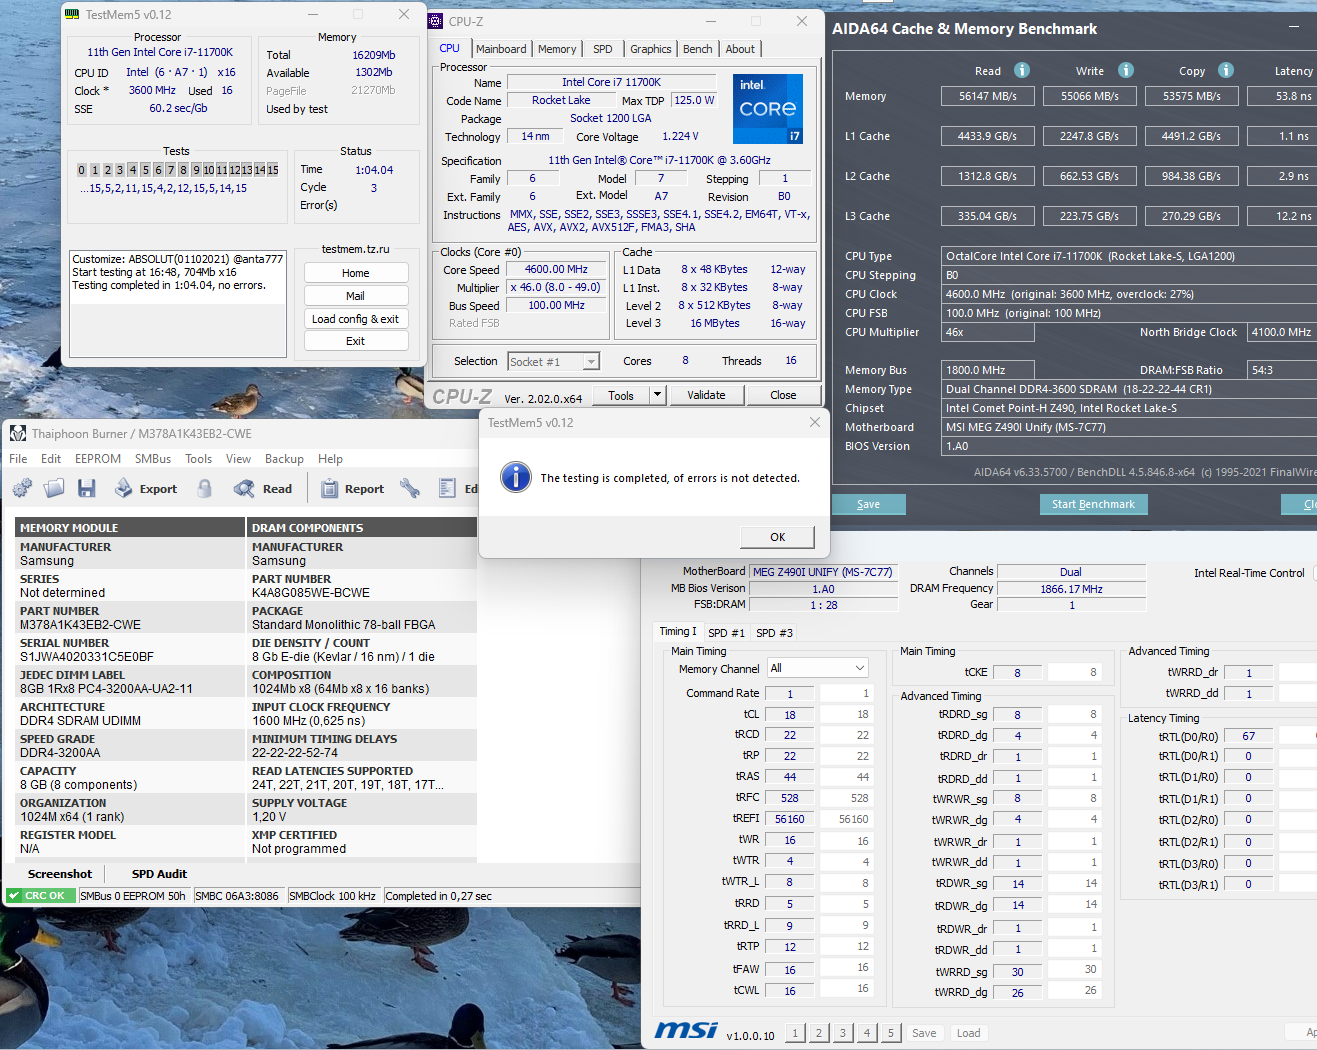Click the info icon next to Copy
This screenshot has width=1317, height=1050.
(1226, 70)
